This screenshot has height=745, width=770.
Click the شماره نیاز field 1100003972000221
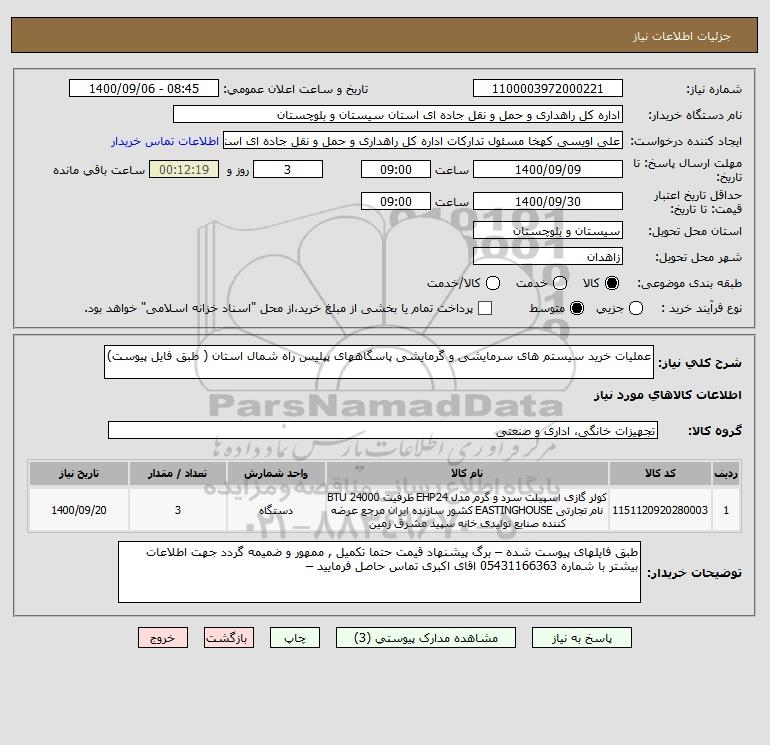point(548,89)
